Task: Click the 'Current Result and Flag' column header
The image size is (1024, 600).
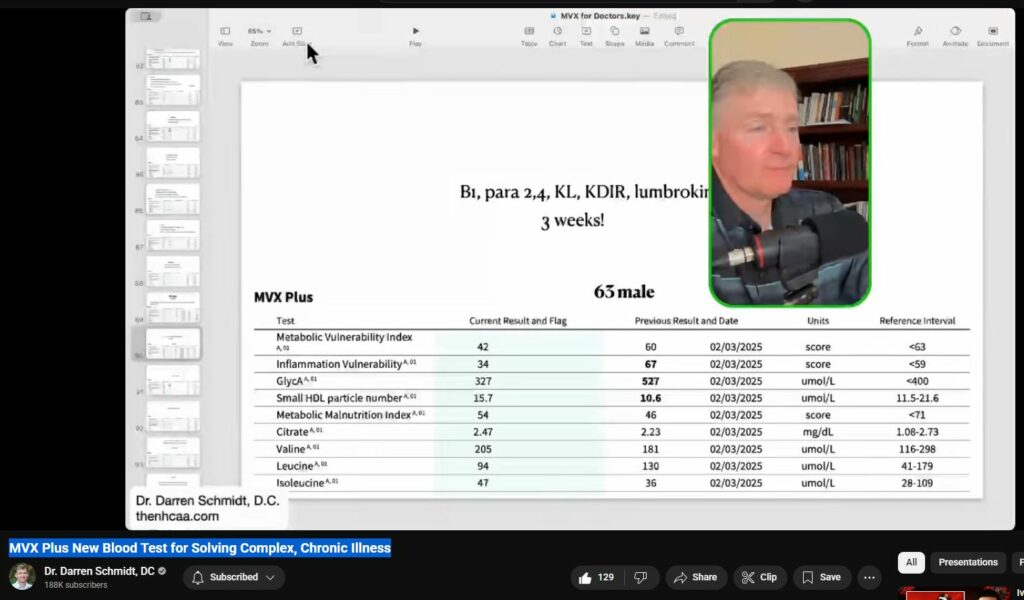Action: [x=518, y=321]
